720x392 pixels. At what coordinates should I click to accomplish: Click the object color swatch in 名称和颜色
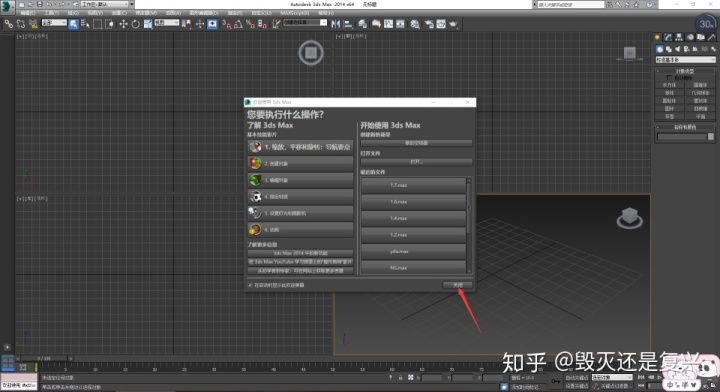[711, 137]
